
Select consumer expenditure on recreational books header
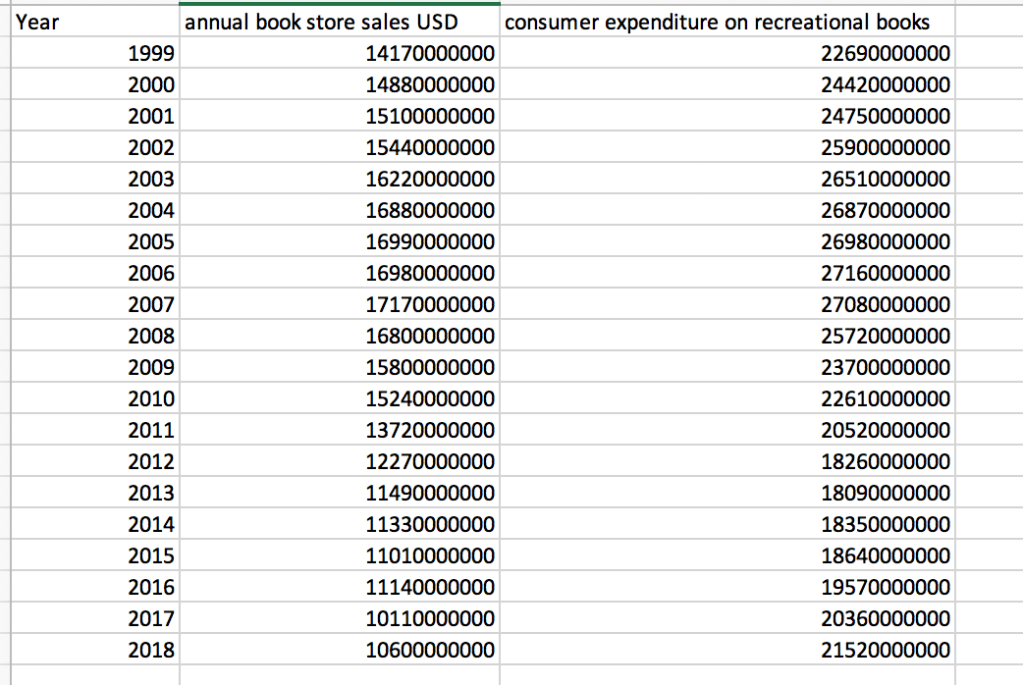click(x=718, y=23)
